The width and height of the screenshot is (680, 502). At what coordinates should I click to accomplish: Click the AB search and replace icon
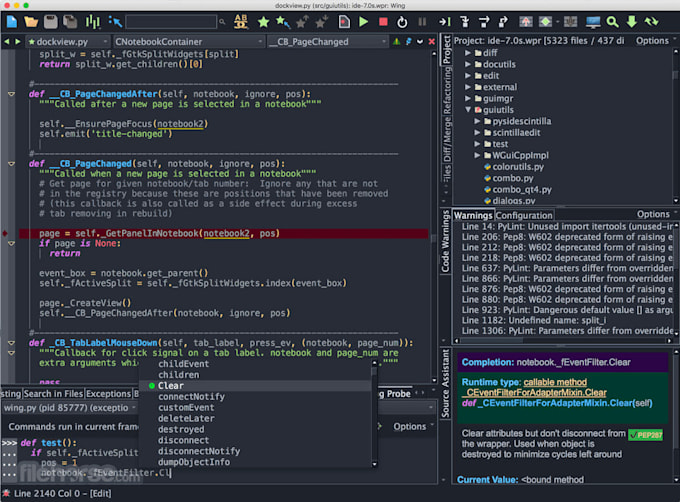coord(241,21)
